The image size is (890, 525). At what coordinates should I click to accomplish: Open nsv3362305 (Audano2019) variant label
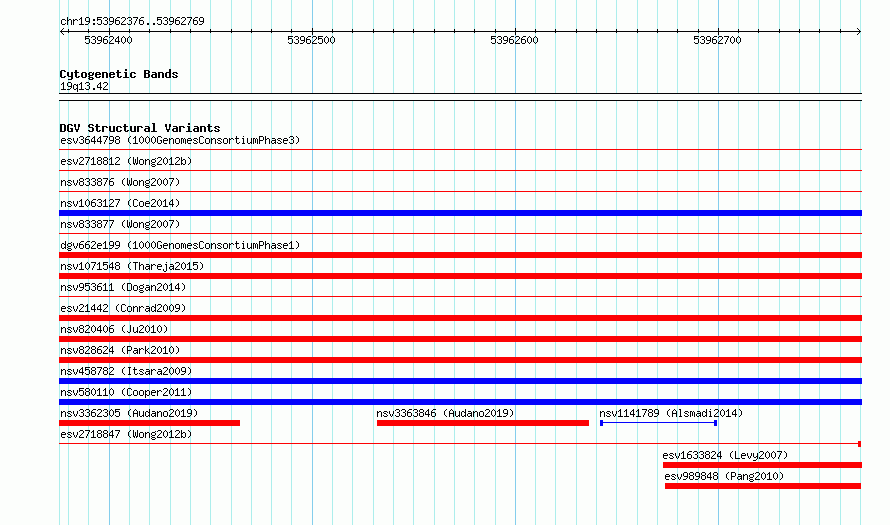click(x=129, y=413)
